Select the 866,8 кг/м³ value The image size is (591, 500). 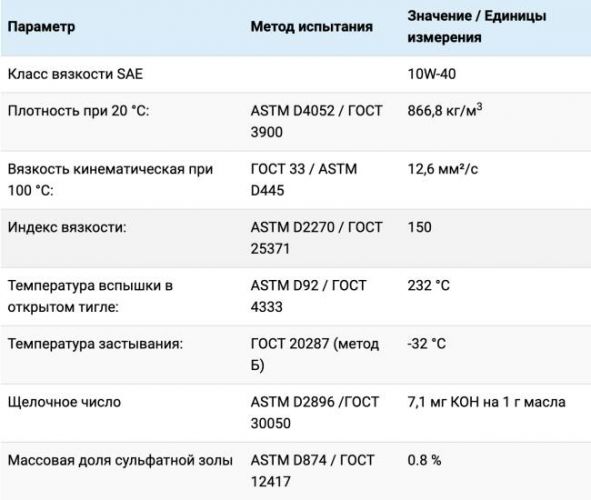[445, 110]
